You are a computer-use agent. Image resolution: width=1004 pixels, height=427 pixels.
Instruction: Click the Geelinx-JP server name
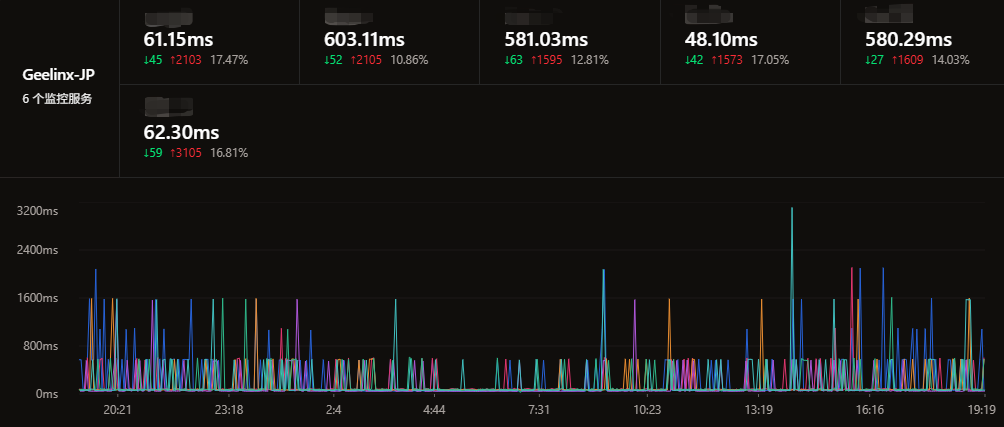point(58,74)
